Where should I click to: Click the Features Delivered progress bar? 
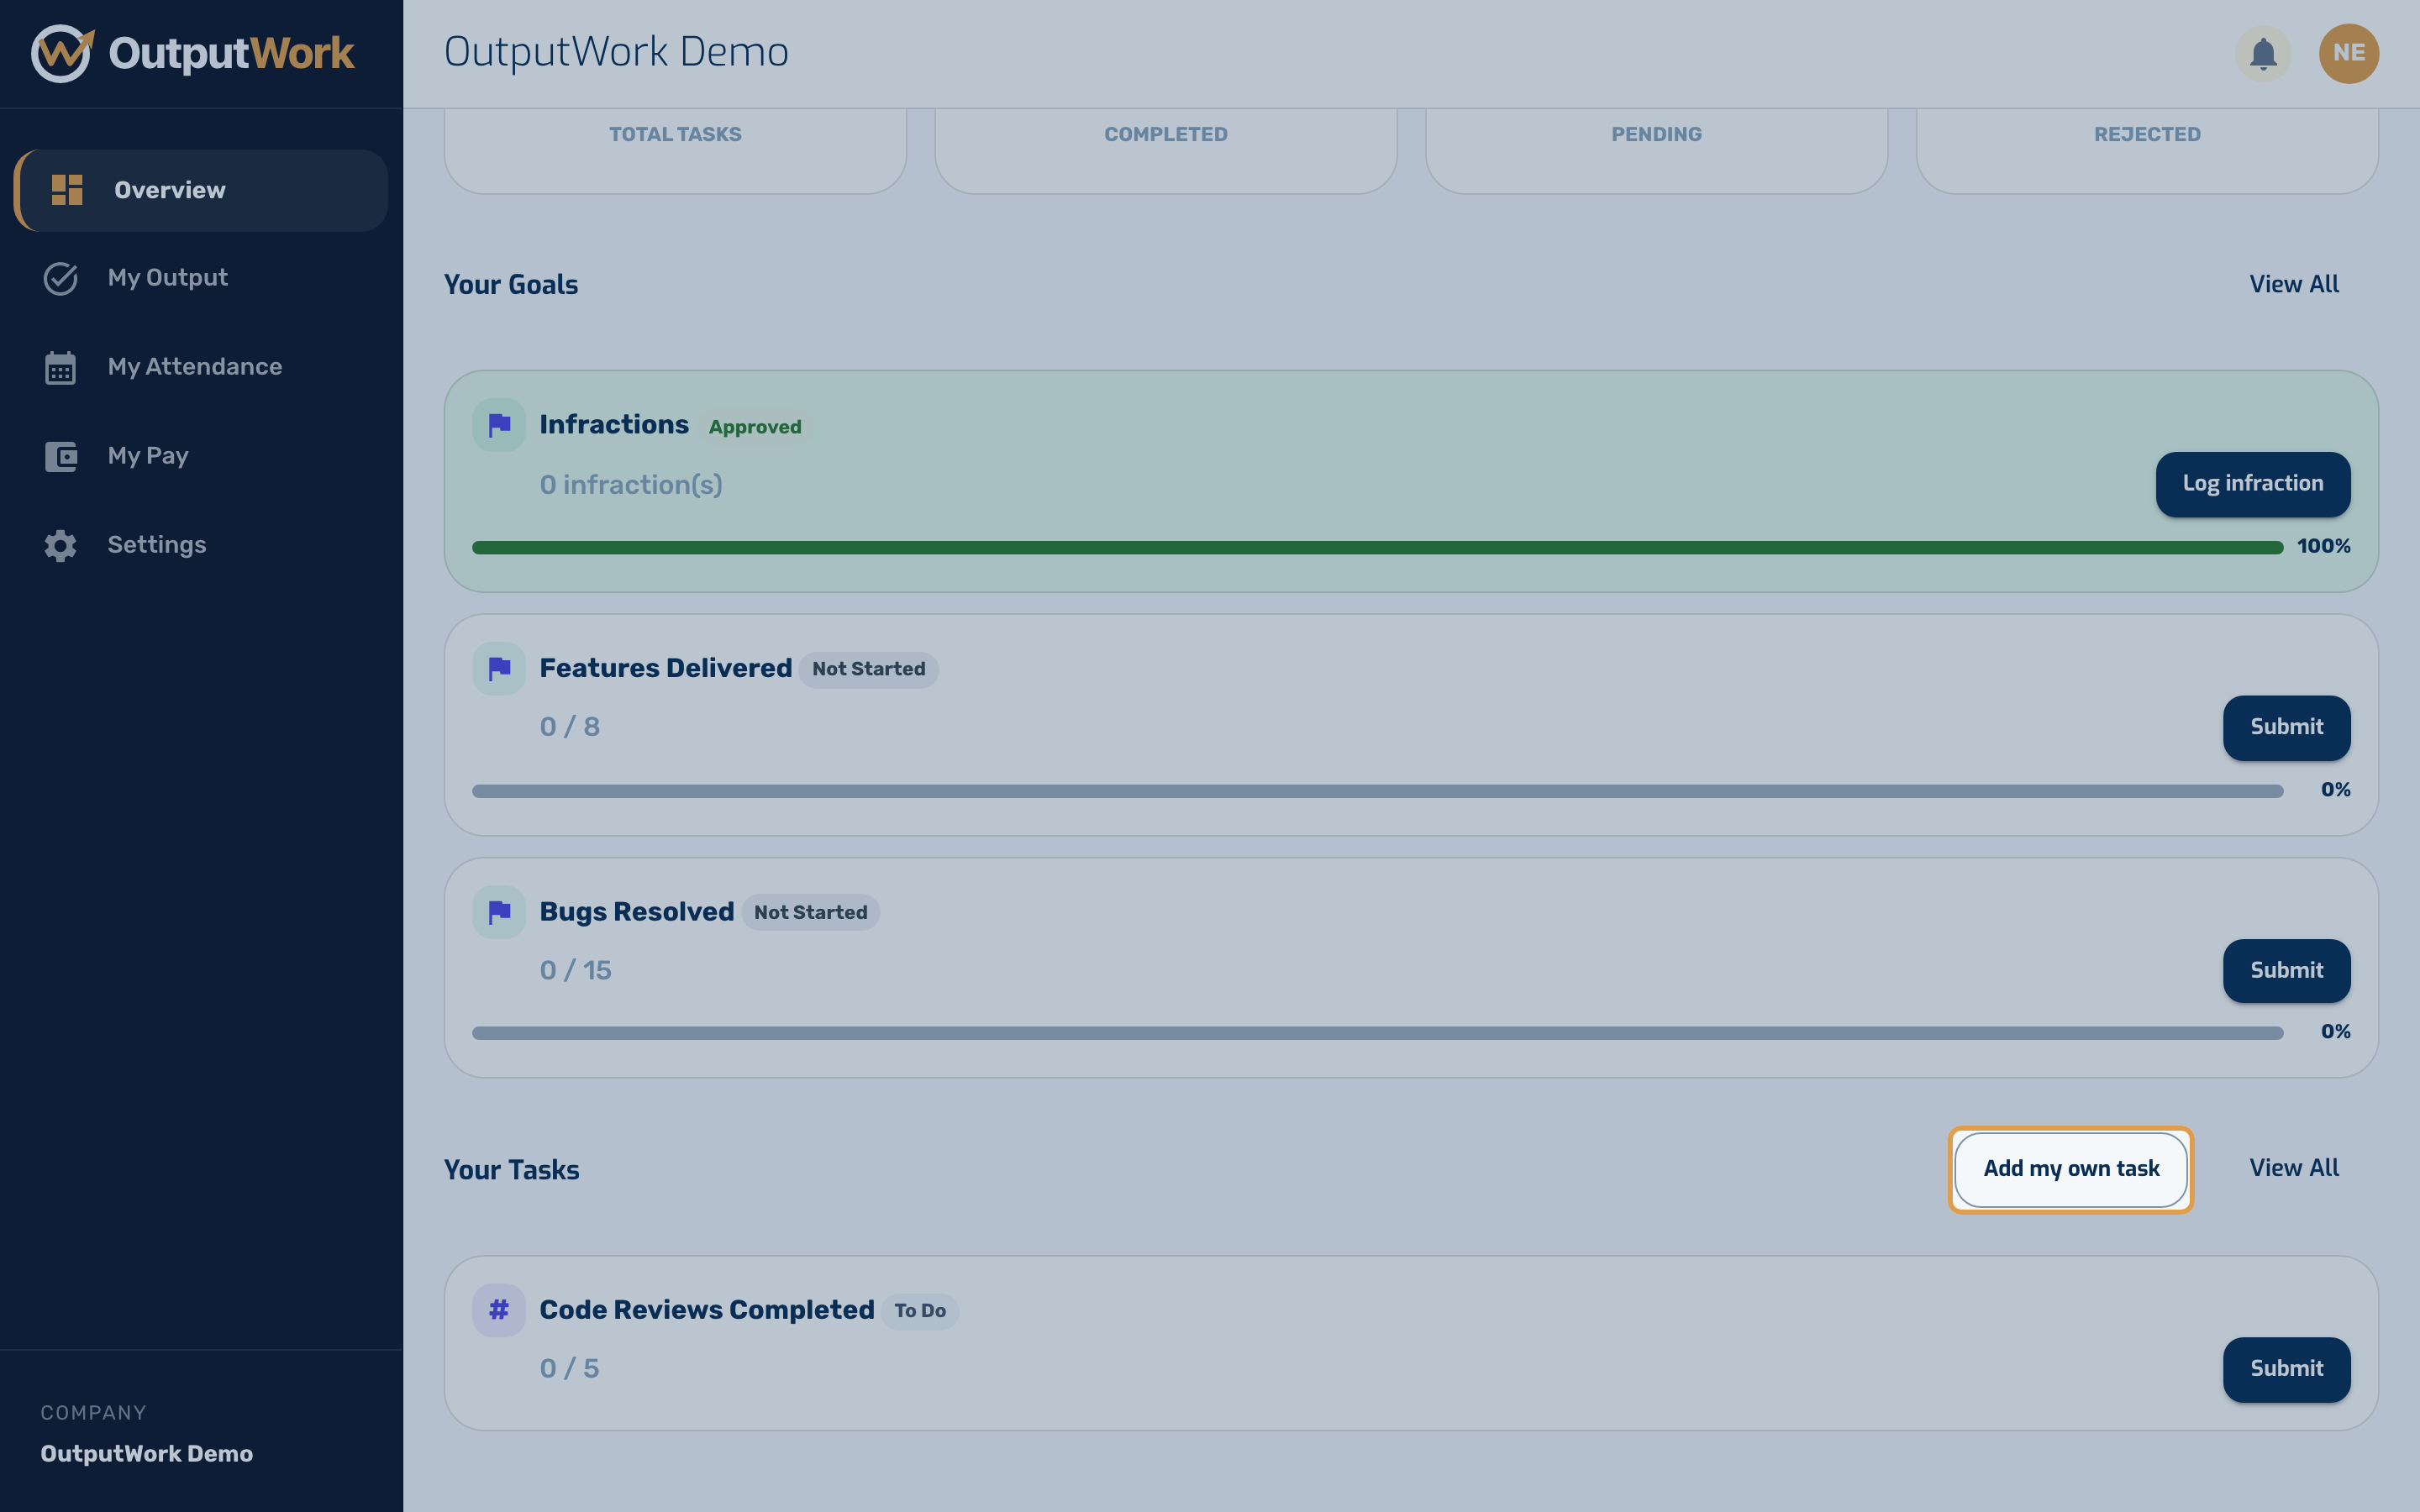pos(1377,791)
